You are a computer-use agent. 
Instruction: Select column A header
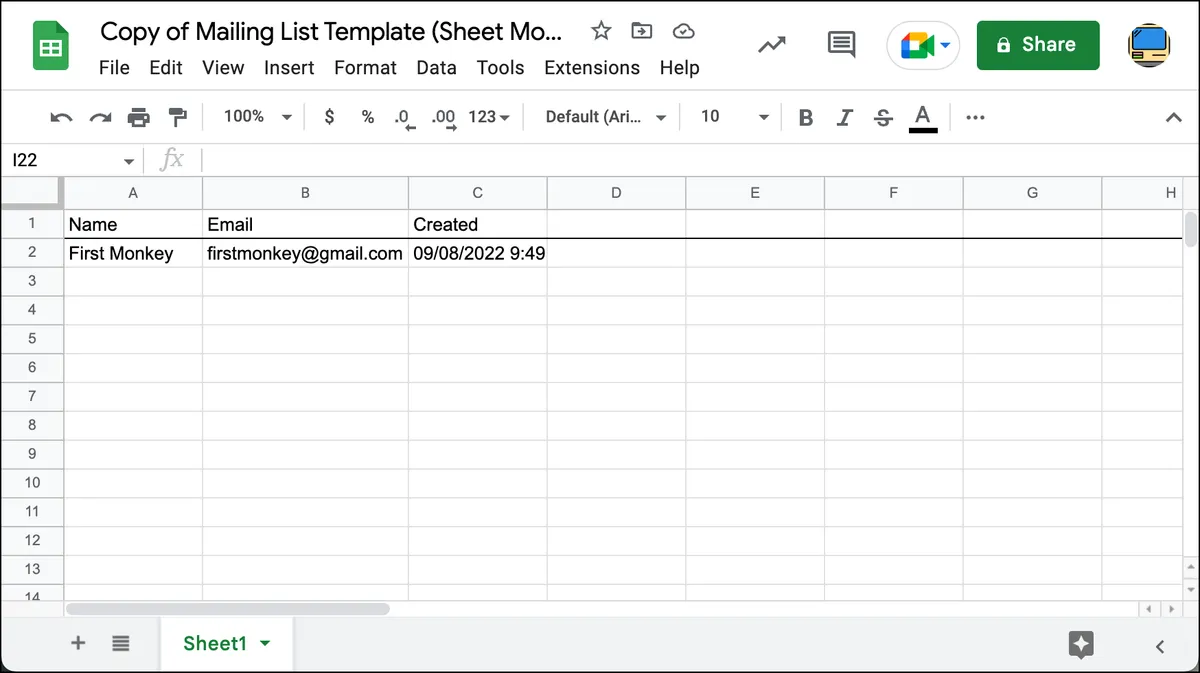(x=133, y=193)
